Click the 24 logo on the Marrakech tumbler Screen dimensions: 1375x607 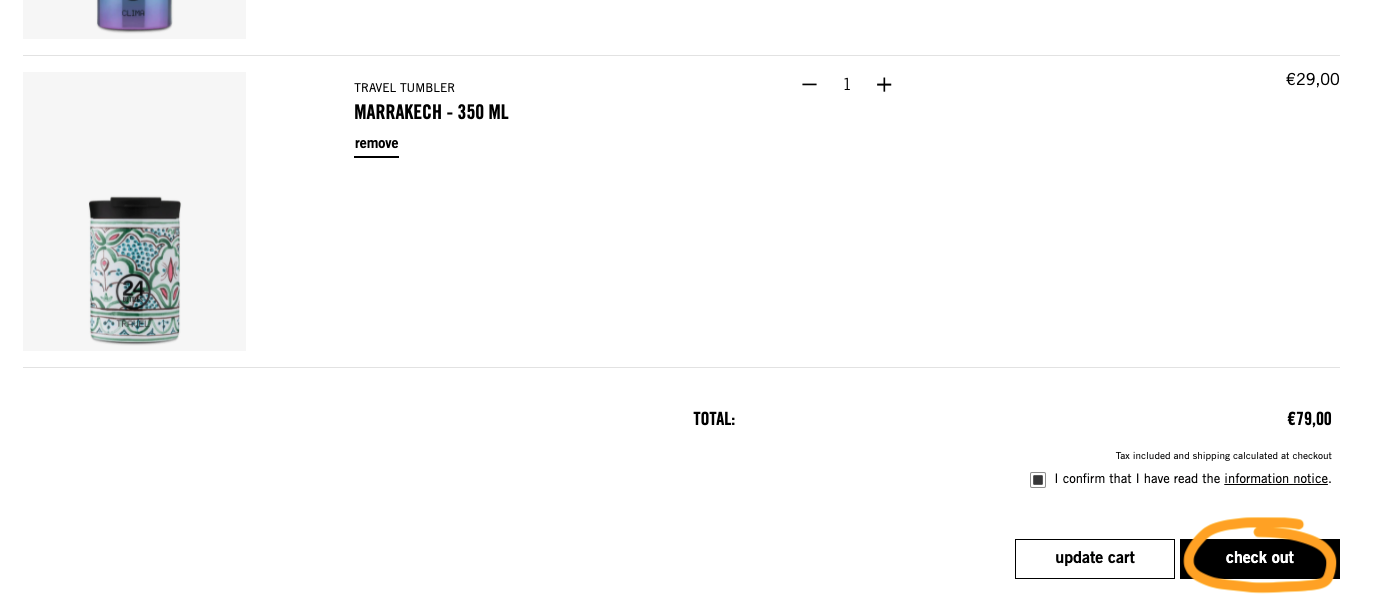133,291
